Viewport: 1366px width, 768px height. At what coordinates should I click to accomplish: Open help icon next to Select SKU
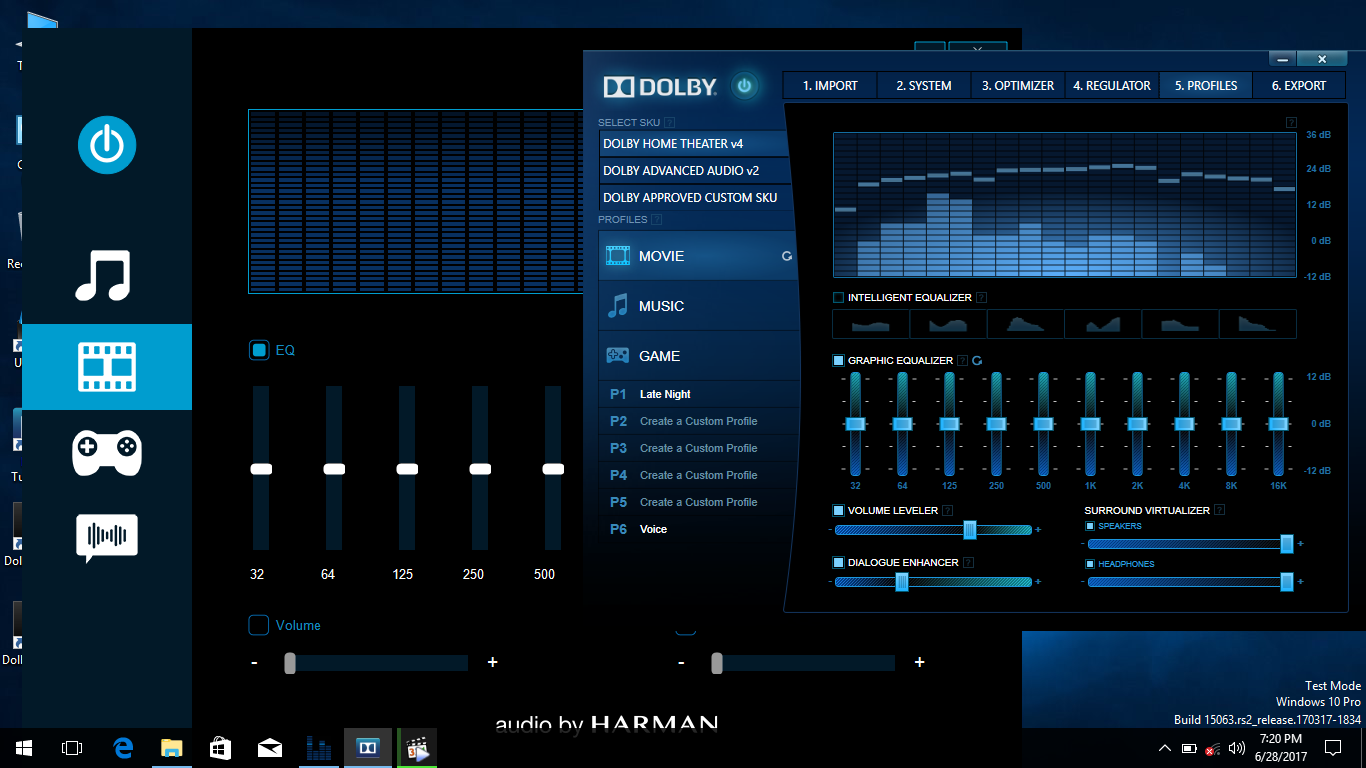tap(669, 122)
